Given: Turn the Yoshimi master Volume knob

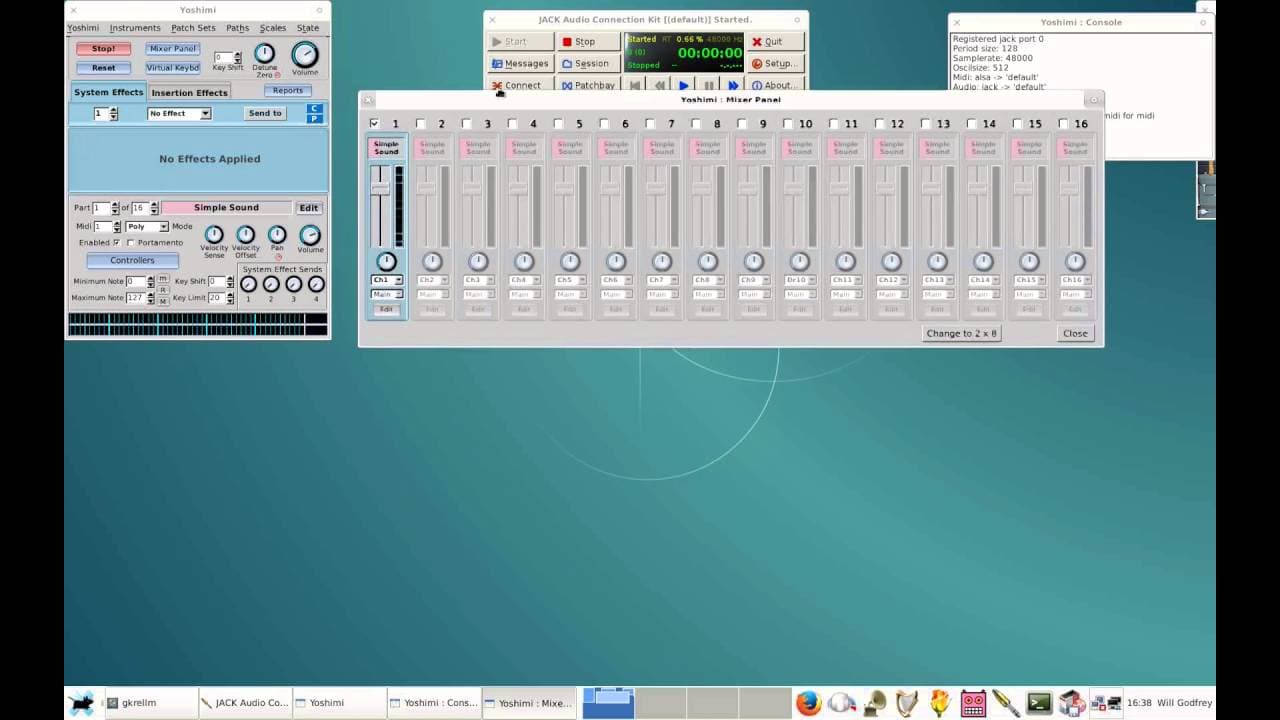Looking at the screenshot, I should pyautogui.click(x=305, y=54).
